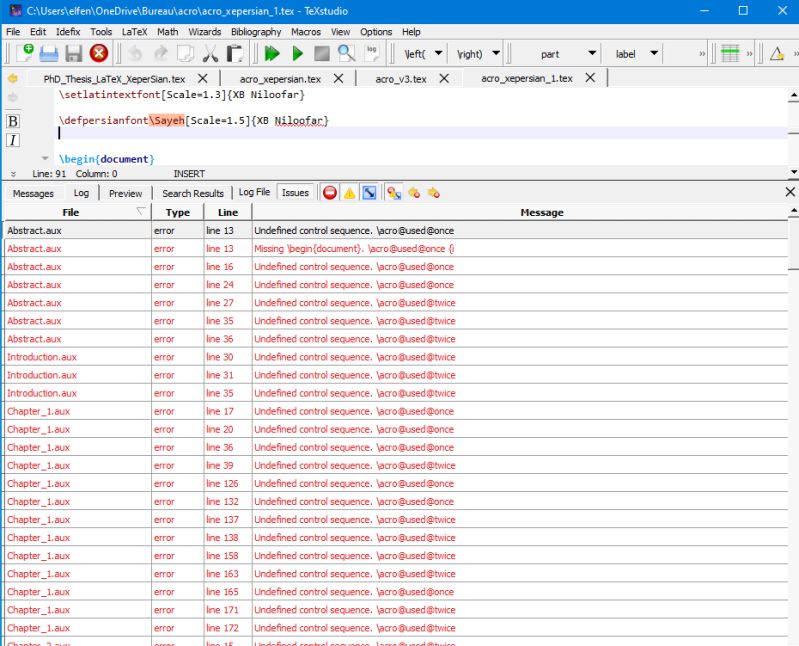Switch to the Search Results tab
The width and height of the screenshot is (799, 646).
pos(193,193)
